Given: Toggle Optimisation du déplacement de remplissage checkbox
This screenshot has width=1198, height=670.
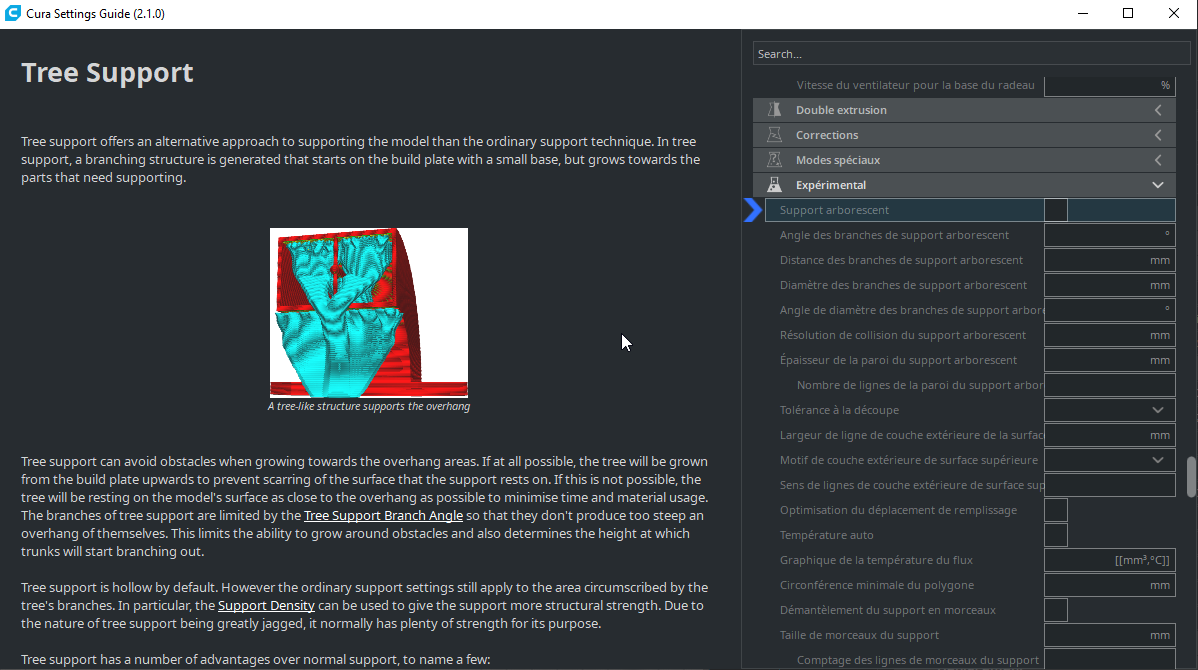Looking at the screenshot, I should 1055,510.
